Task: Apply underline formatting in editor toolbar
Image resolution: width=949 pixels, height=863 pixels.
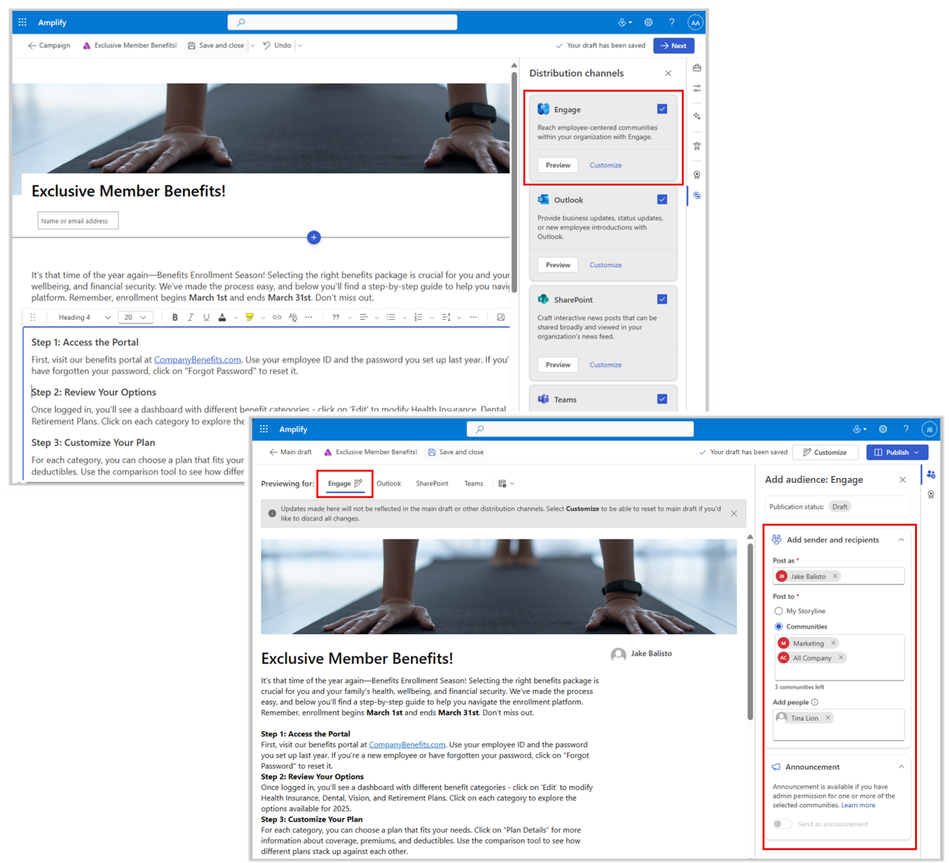Action: point(206,317)
